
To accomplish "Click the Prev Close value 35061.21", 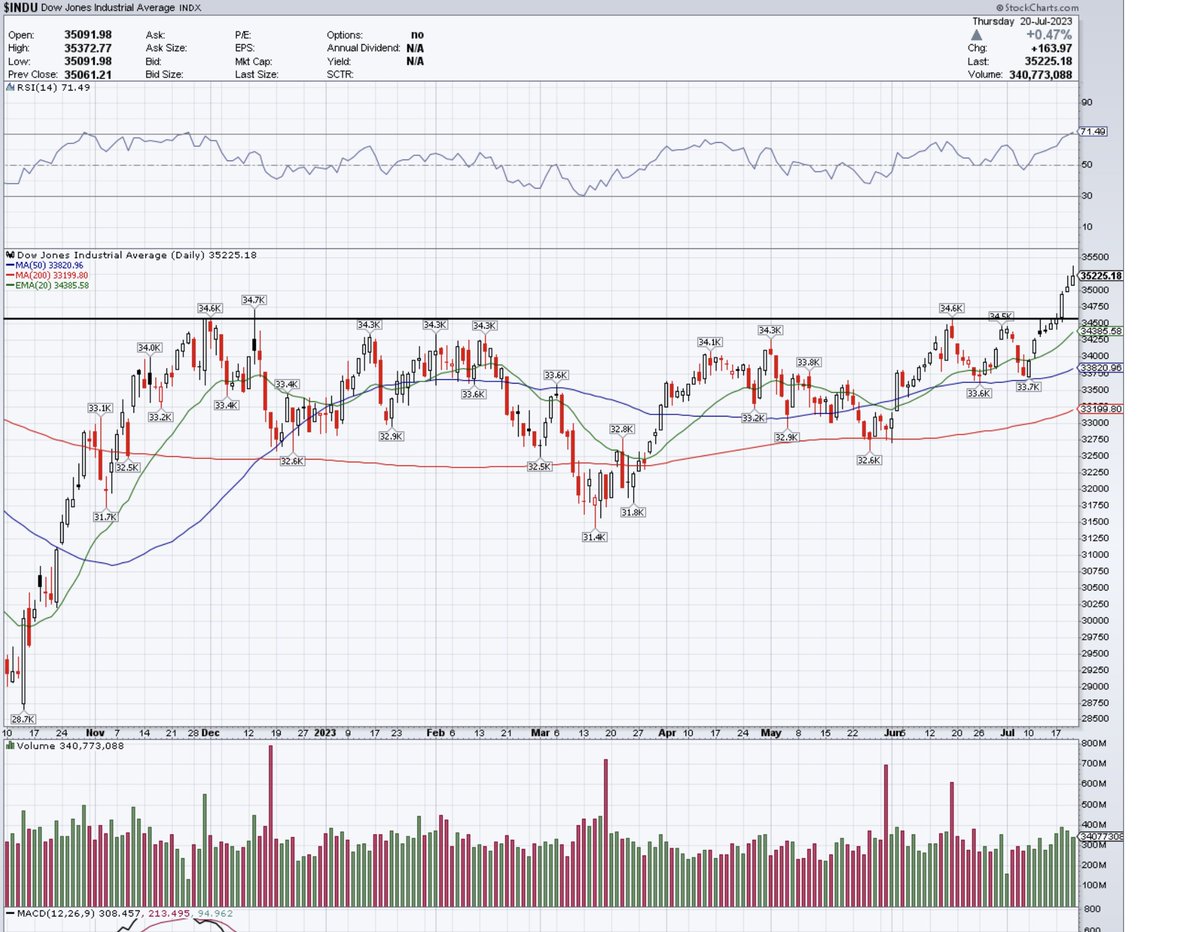I will pyautogui.click(x=87, y=73).
